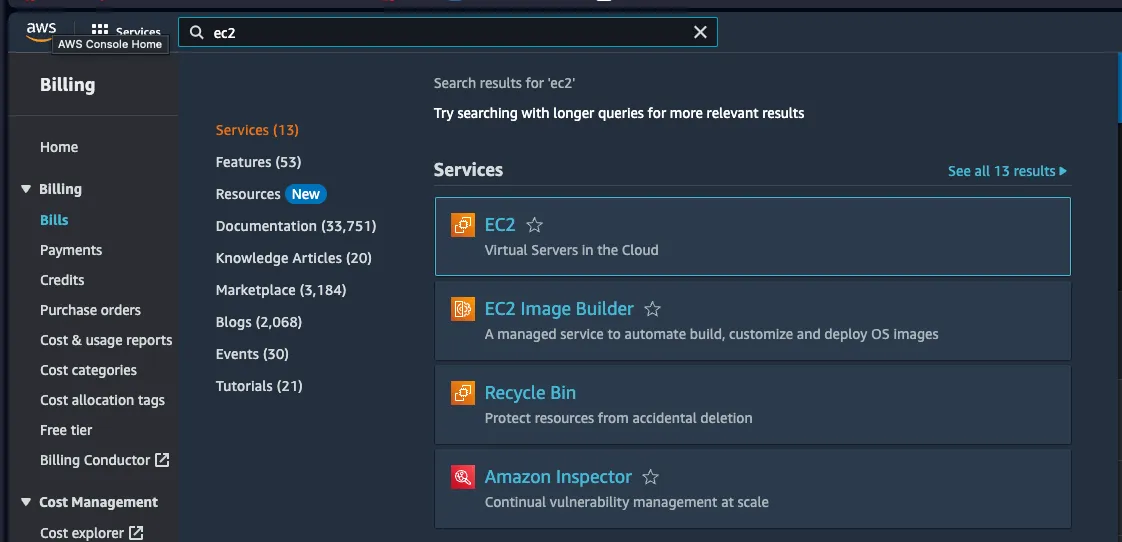This screenshot has width=1122, height=542.
Task: Open Cost & usage reports
Action: pos(106,340)
